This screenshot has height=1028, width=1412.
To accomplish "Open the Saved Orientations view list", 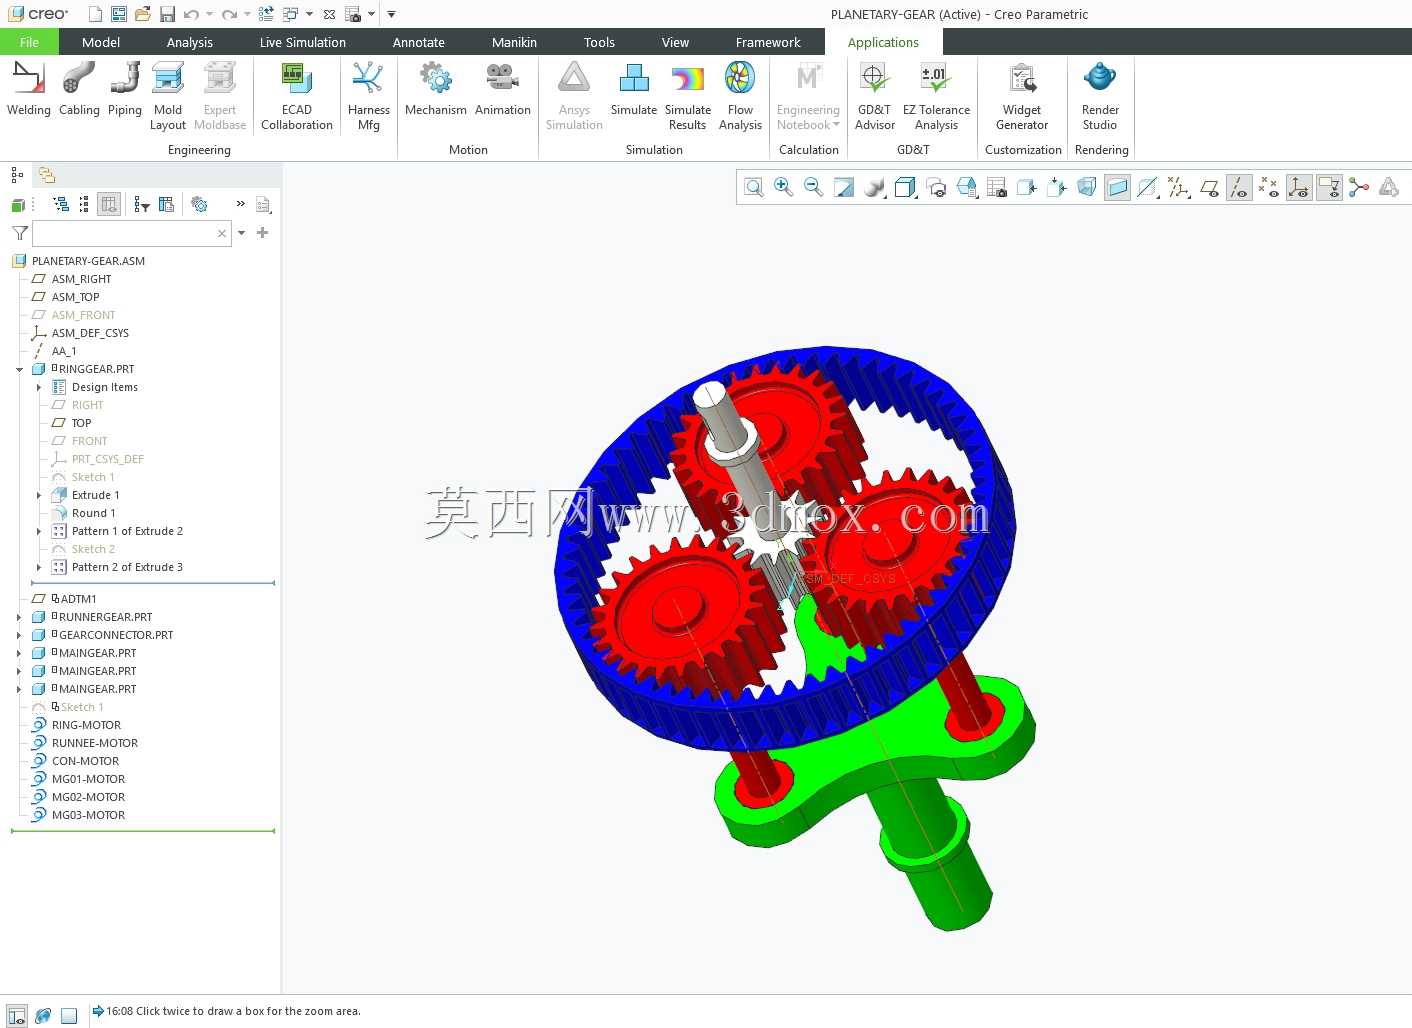I will [966, 187].
